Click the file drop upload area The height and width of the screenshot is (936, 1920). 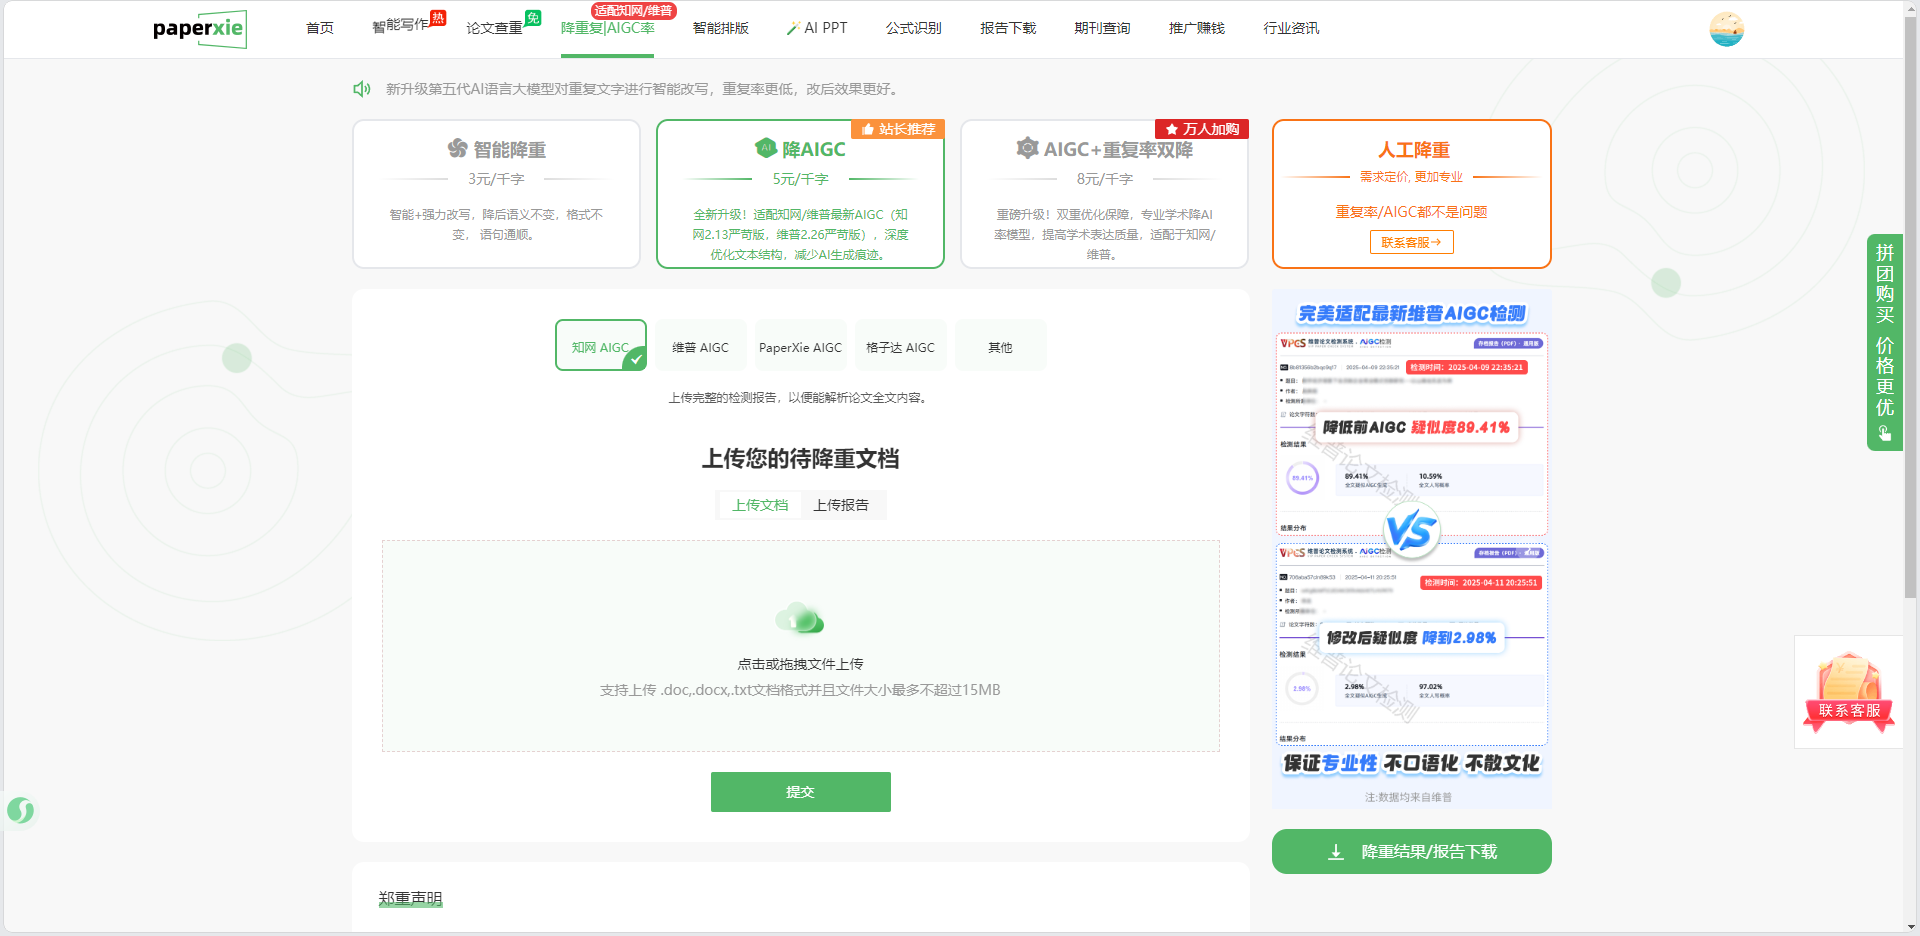(801, 646)
